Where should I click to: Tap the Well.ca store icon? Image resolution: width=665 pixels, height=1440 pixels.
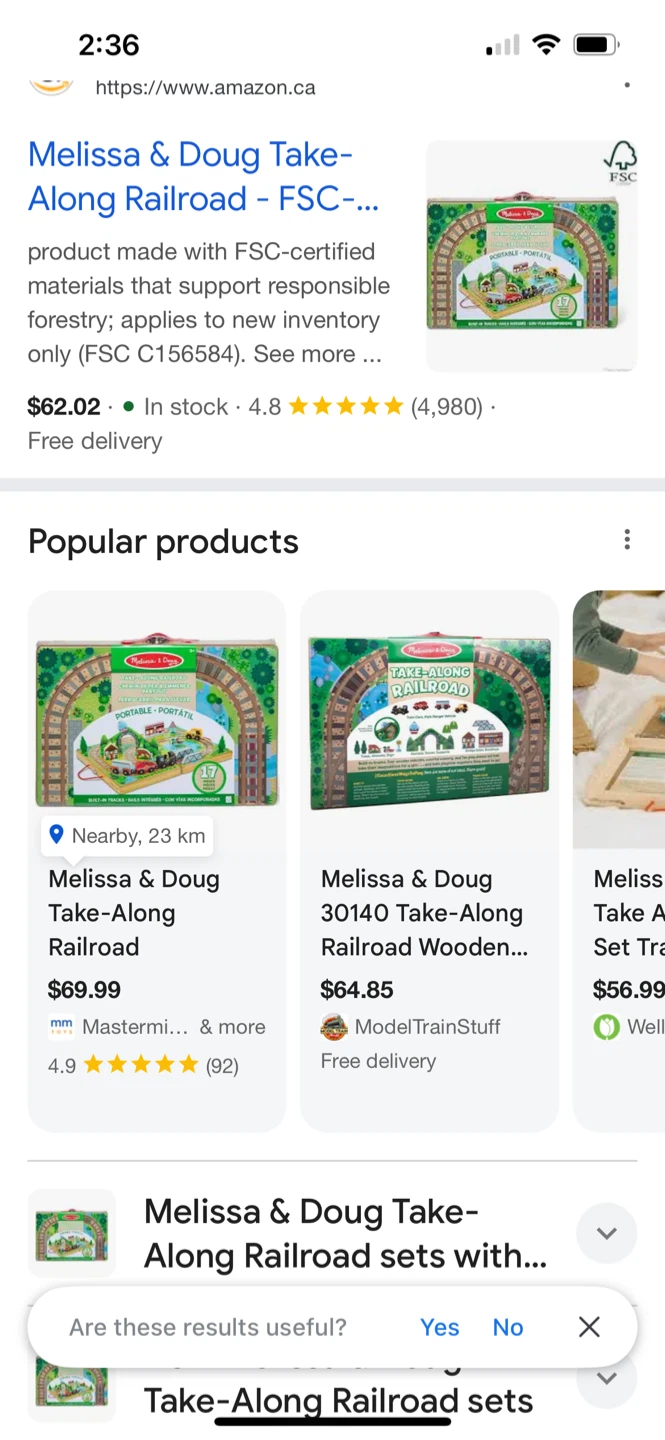[x=606, y=1027]
